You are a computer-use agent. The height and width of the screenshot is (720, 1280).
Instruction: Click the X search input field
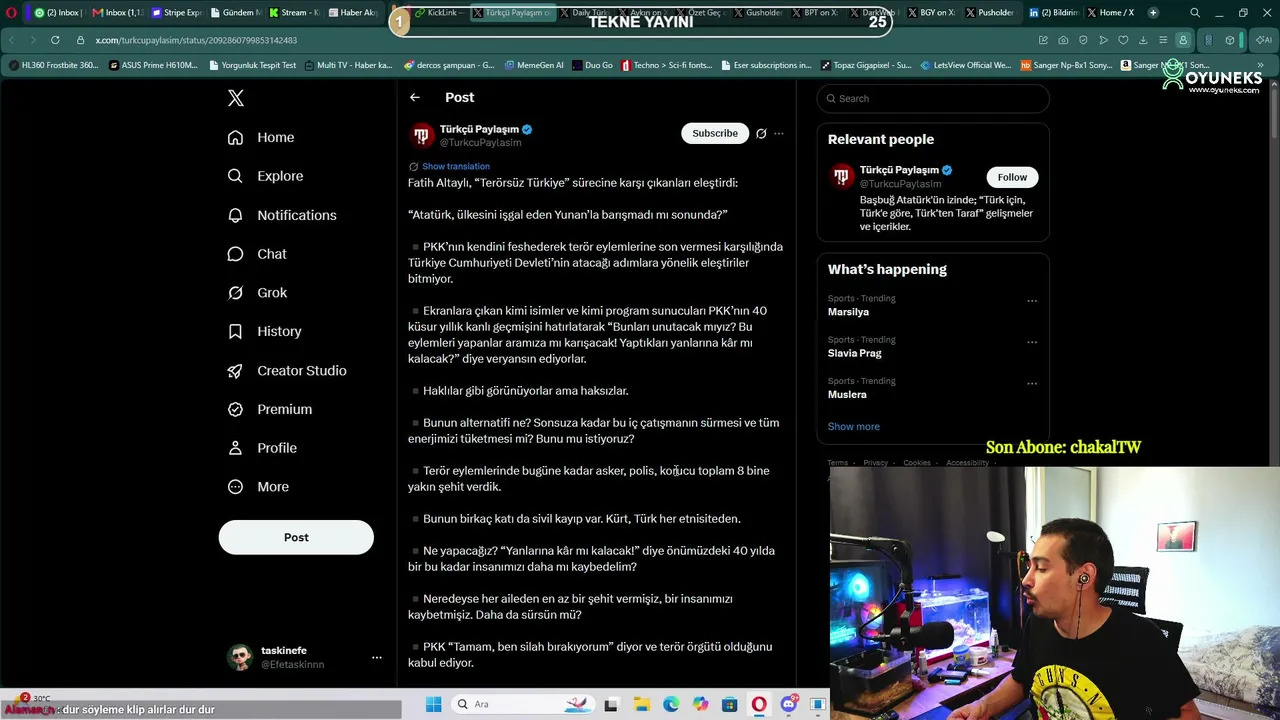(x=933, y=98)
